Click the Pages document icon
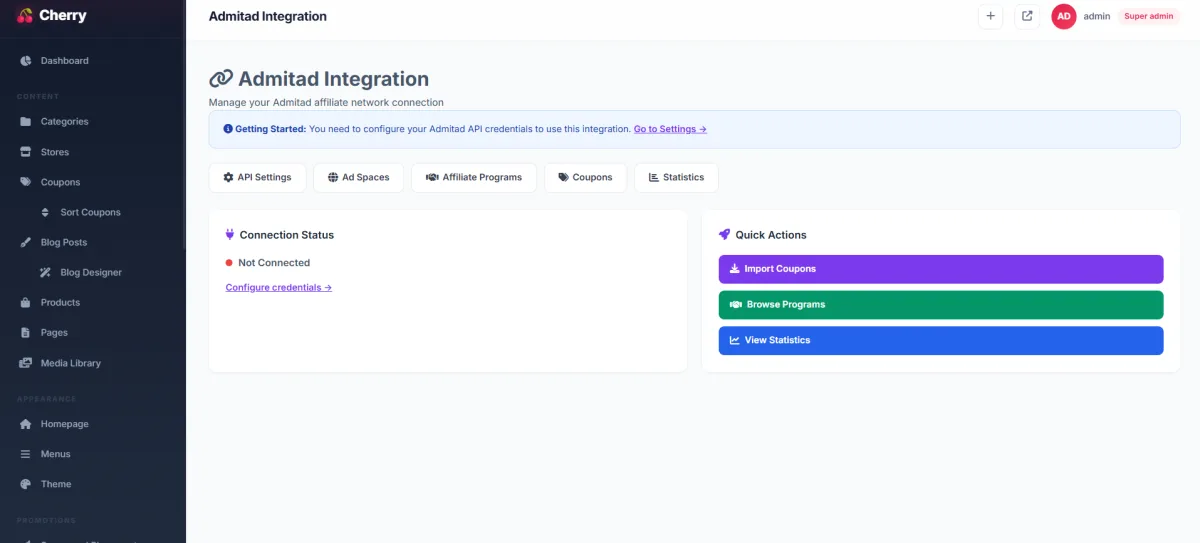The width and height of the screenshot is (1200, 543). coord(26,332)
